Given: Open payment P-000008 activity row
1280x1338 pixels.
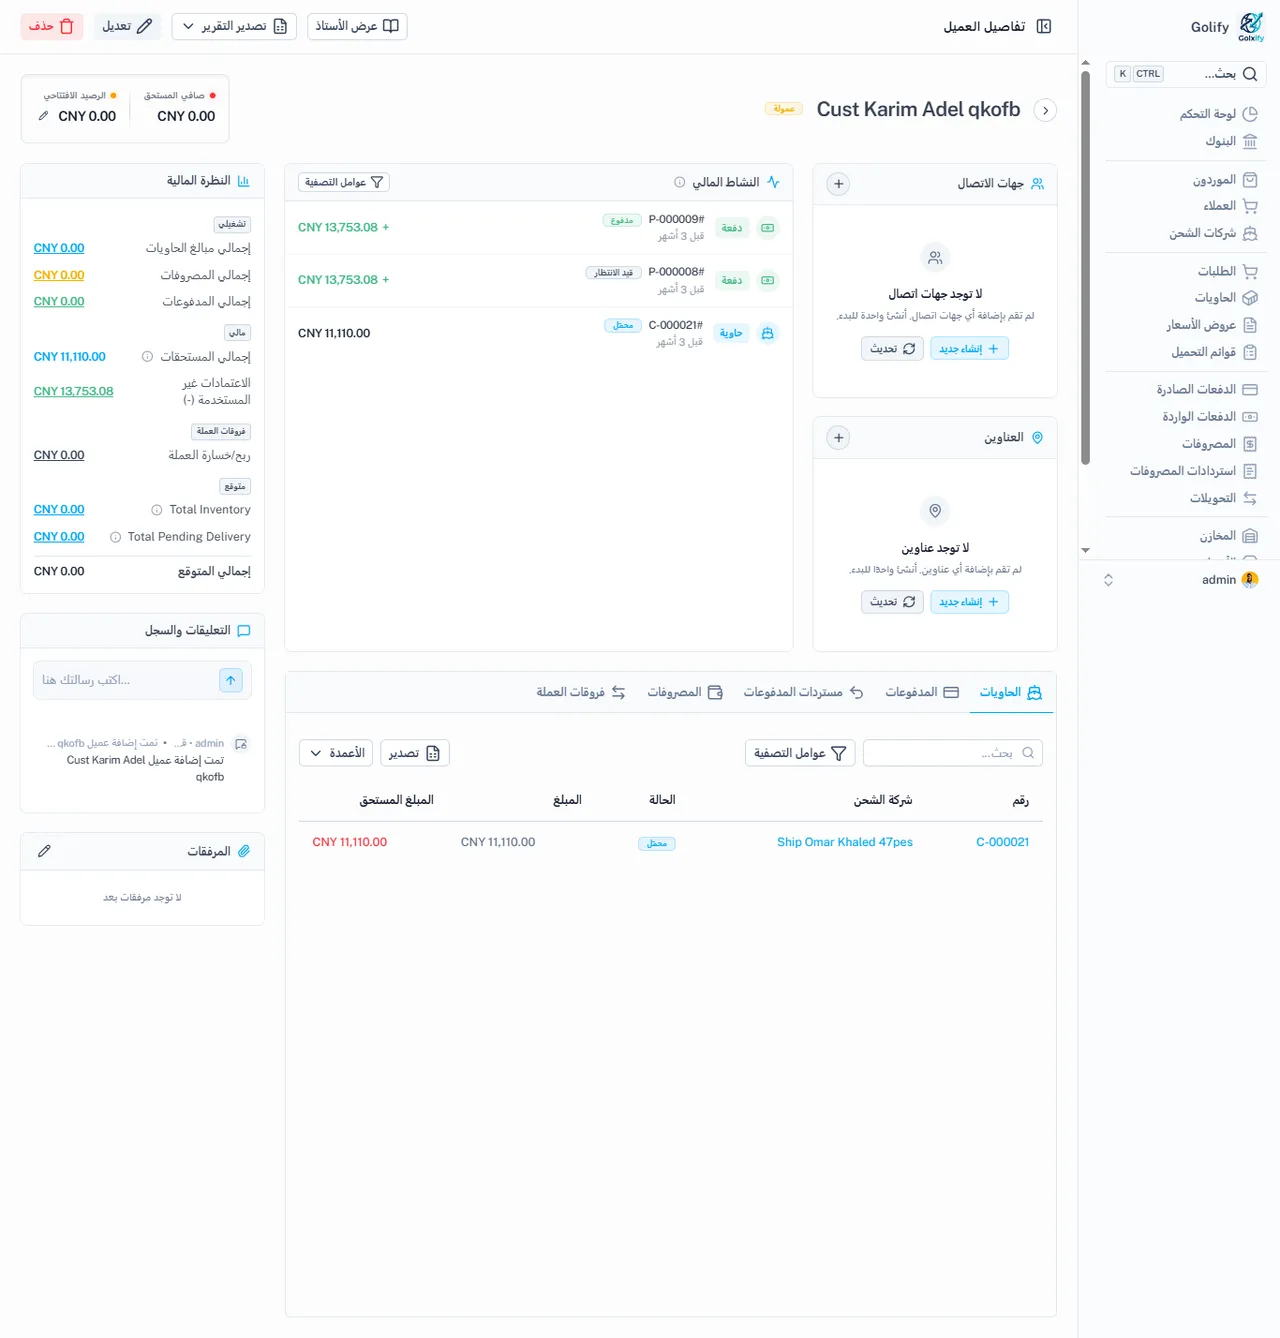Looking at the screenshot, I should [538, 280].
